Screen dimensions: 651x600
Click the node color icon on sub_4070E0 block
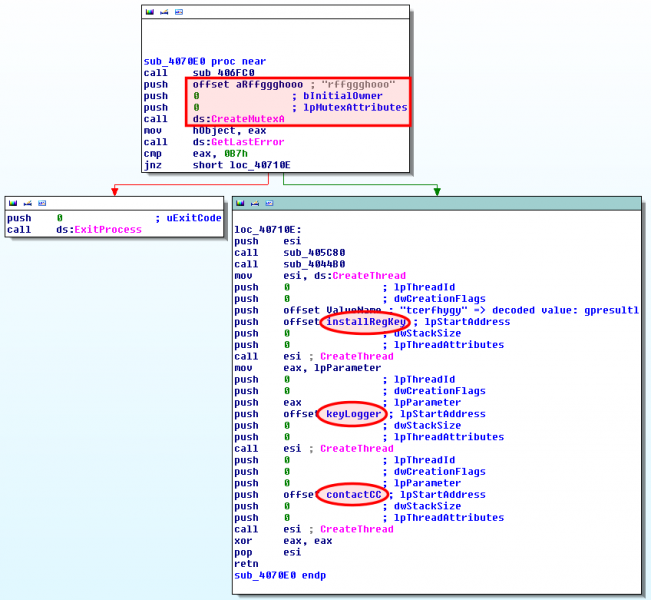click(x=150, y=12)
